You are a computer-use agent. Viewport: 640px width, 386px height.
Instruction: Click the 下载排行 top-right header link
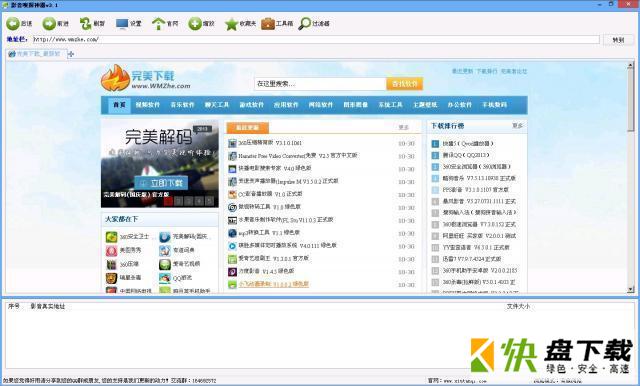click(x=487, y=71)
